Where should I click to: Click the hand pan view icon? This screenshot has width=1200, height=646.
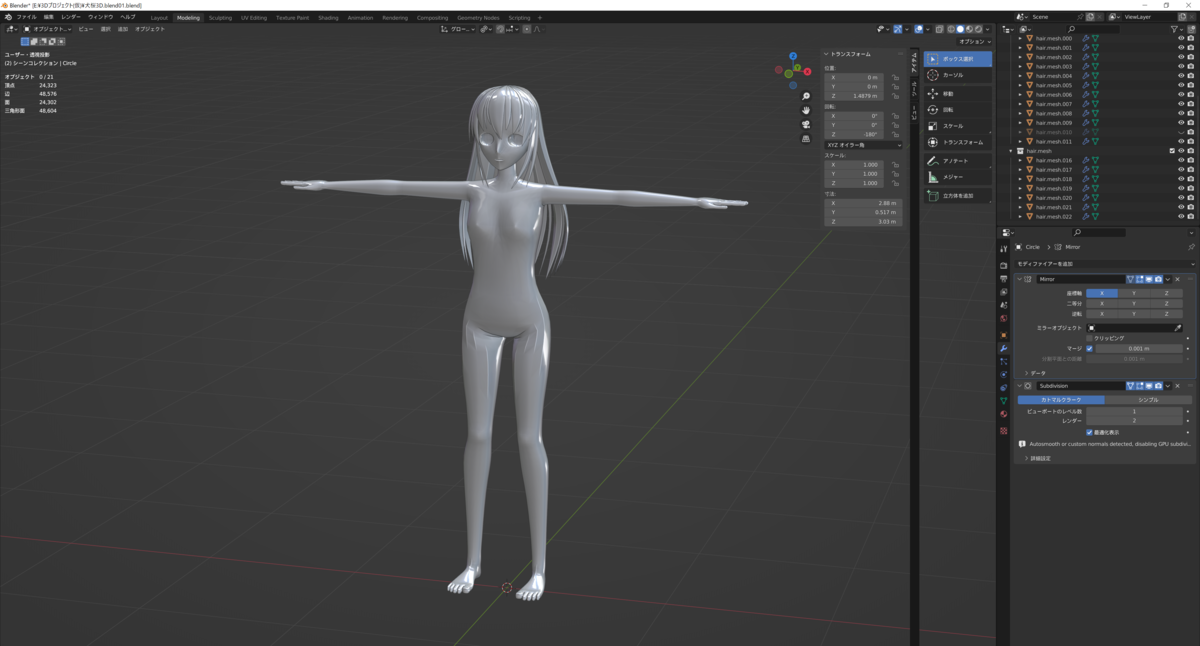coord(806,110)
